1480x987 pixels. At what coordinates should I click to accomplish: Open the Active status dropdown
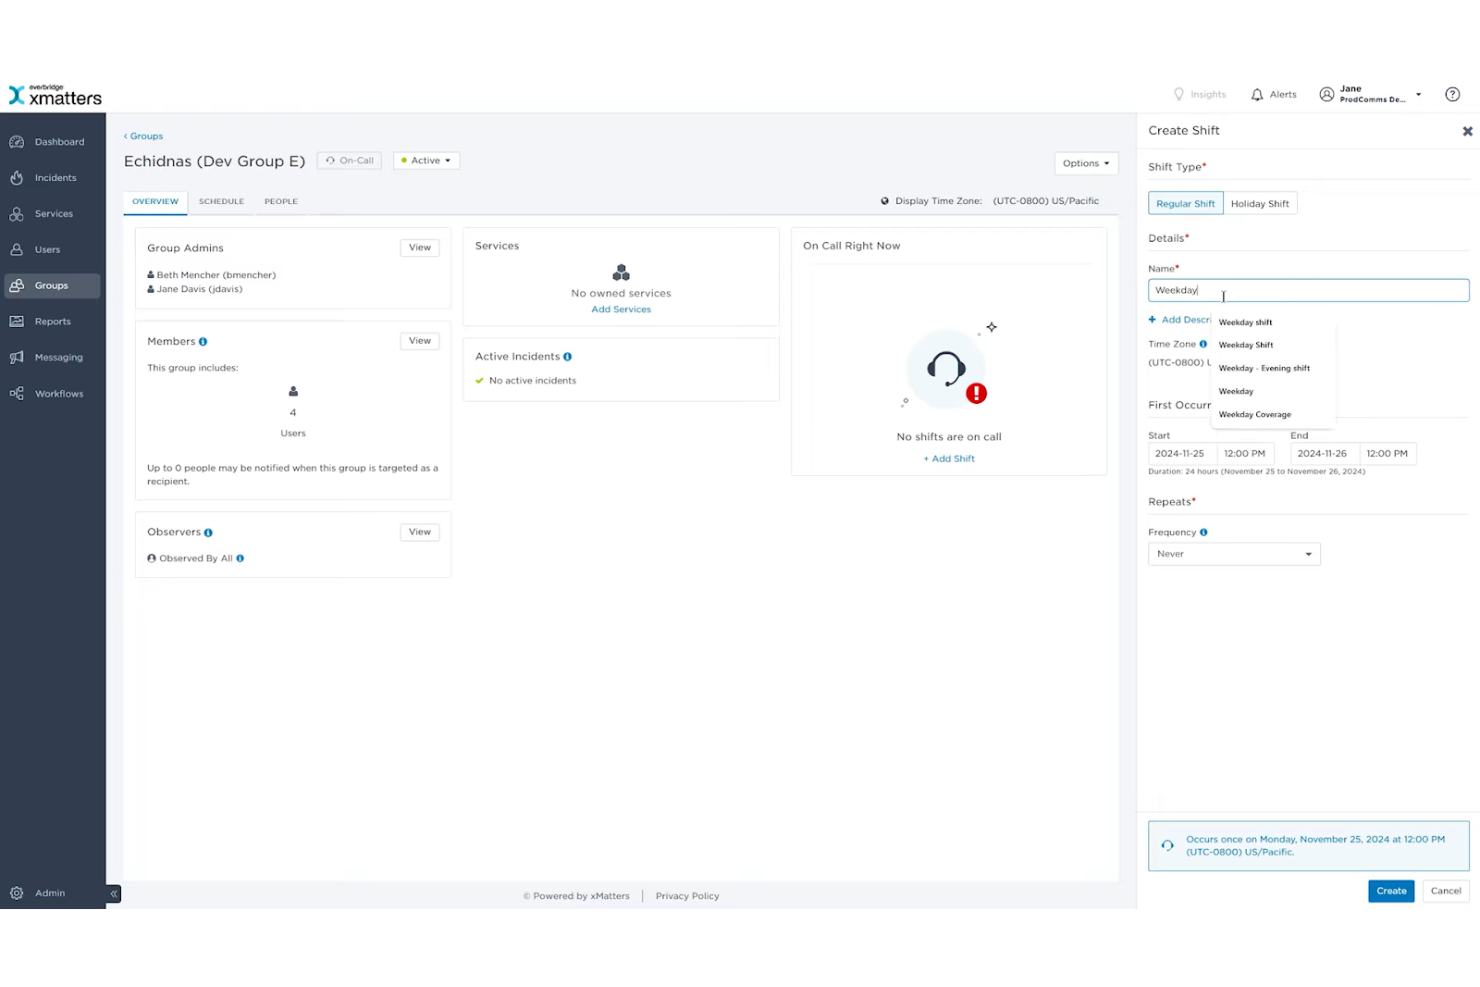tap(426, 160)
